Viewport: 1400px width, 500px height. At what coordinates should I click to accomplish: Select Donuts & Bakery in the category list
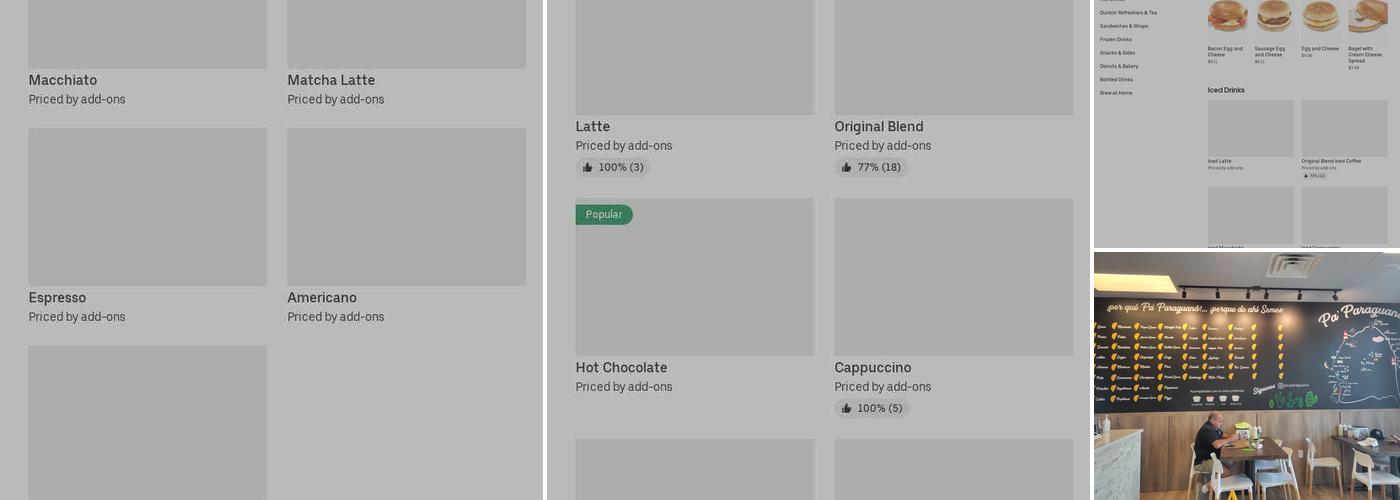1119,66
